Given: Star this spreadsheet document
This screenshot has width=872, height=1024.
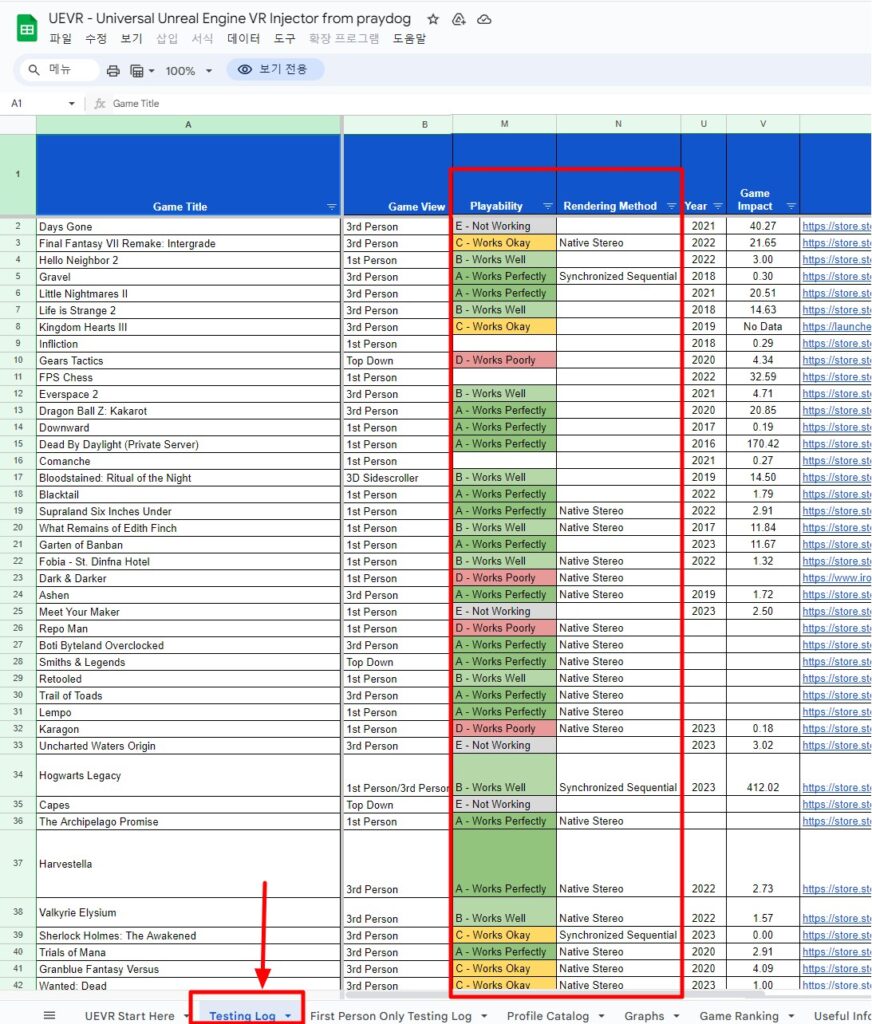Looking at the screenshot, I should pyautogui.click(x=432, y=19).
